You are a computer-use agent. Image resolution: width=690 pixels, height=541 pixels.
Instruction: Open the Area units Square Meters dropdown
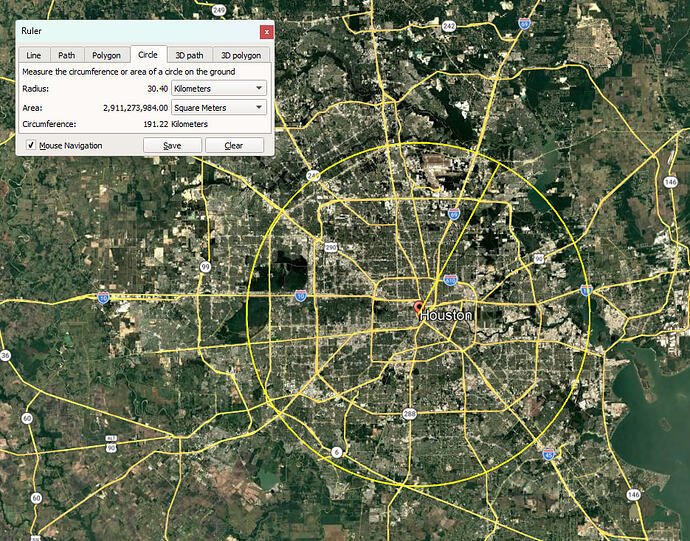[x=219, y=107]
